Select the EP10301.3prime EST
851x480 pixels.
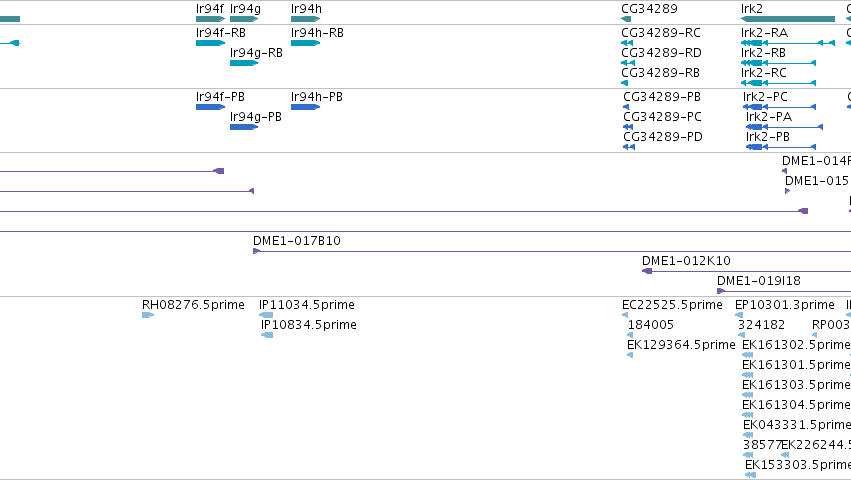point(785,305)
